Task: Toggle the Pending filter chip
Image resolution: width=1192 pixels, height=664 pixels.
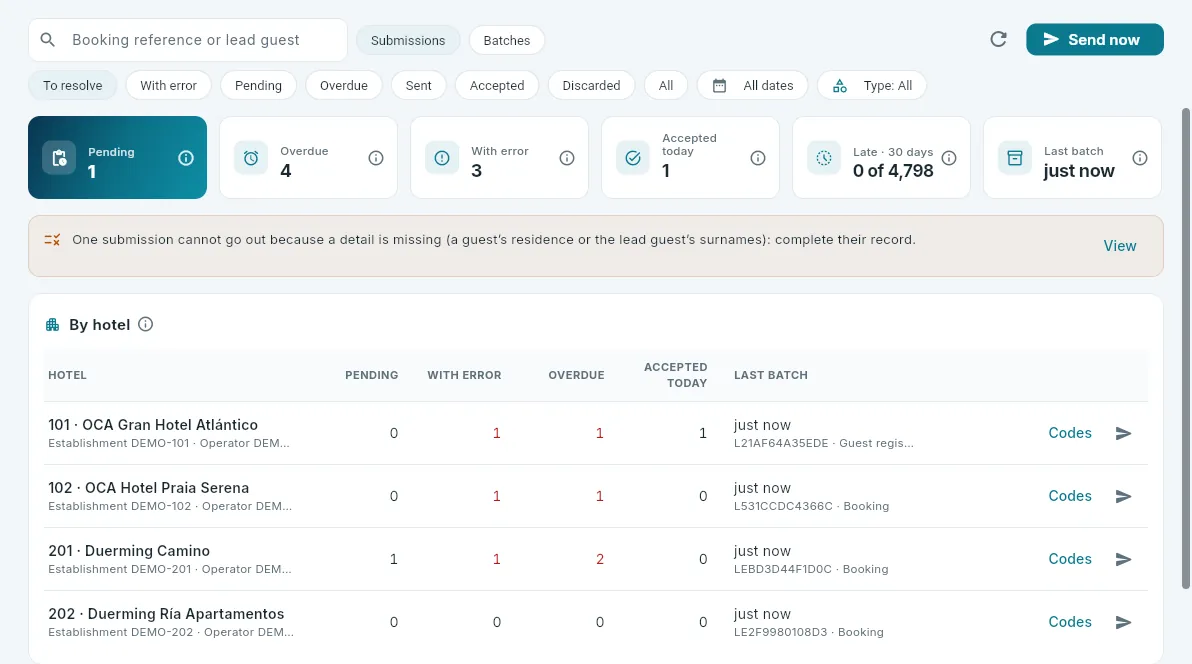Action: (258, 85)
